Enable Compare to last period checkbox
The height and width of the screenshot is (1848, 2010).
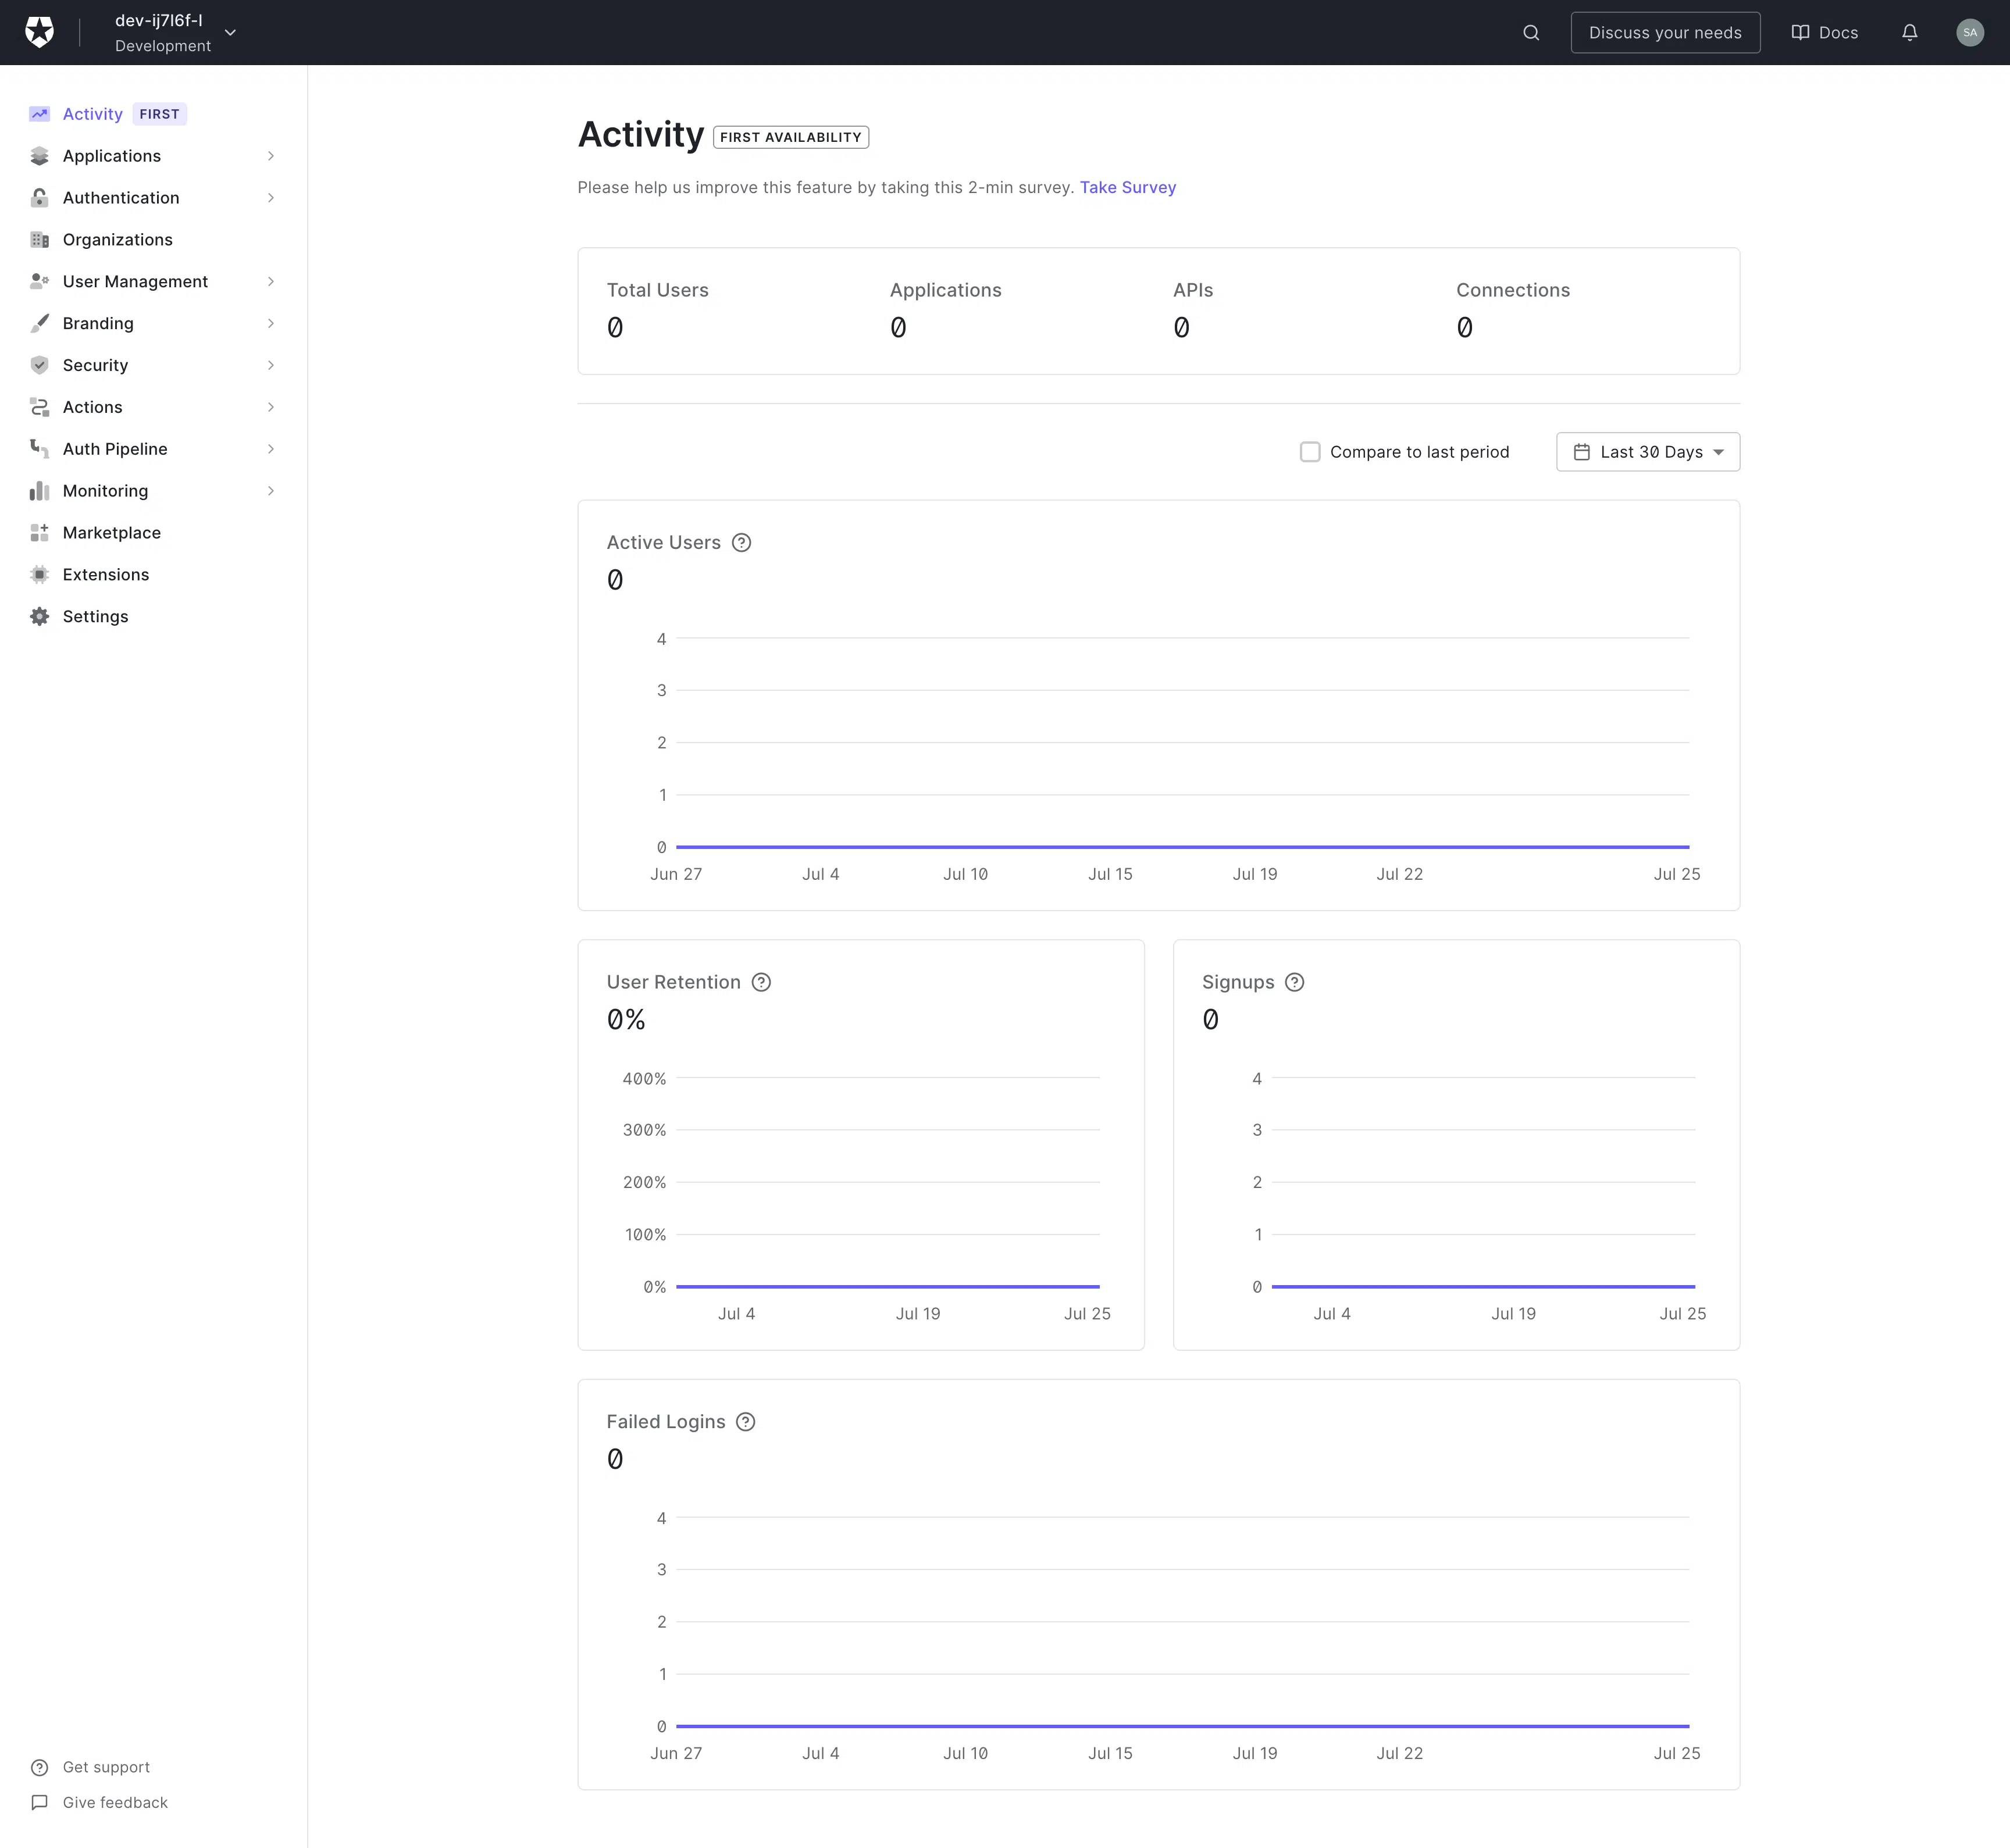coord(1310,452)
